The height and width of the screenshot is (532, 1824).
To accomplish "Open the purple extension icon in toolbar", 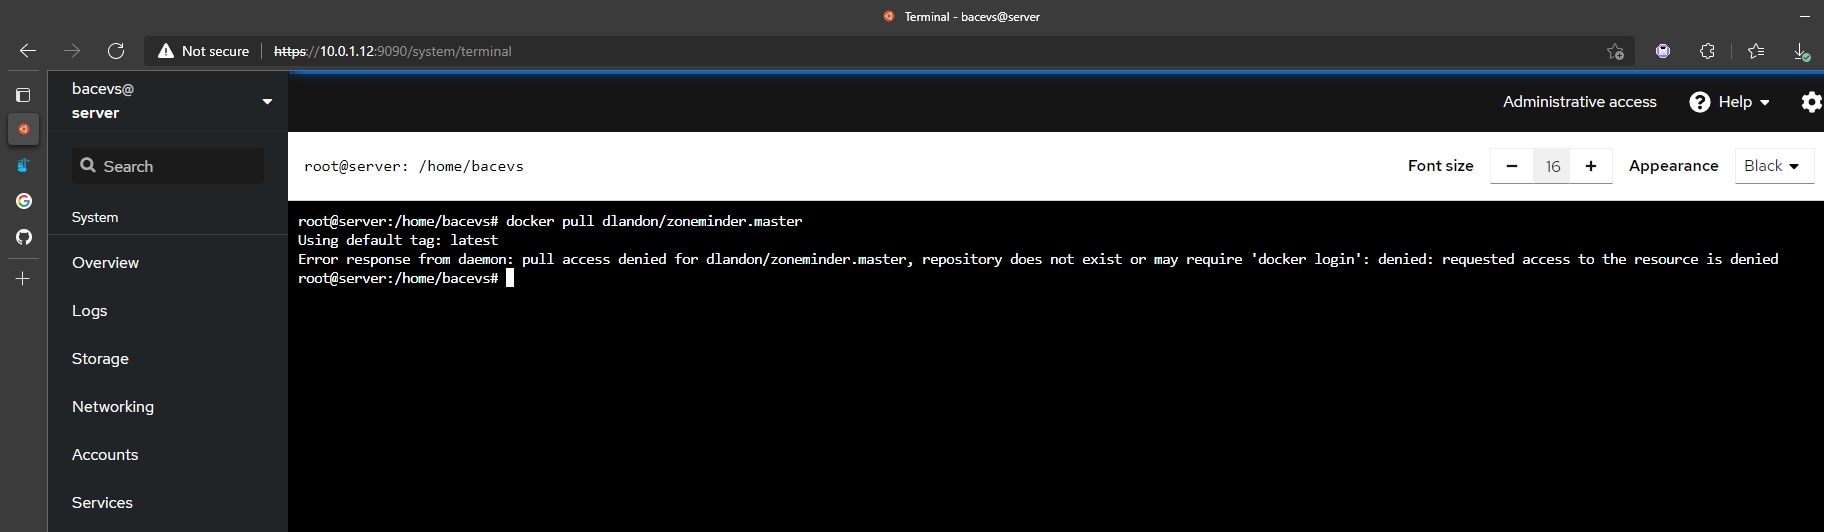I will point(1663,51).
